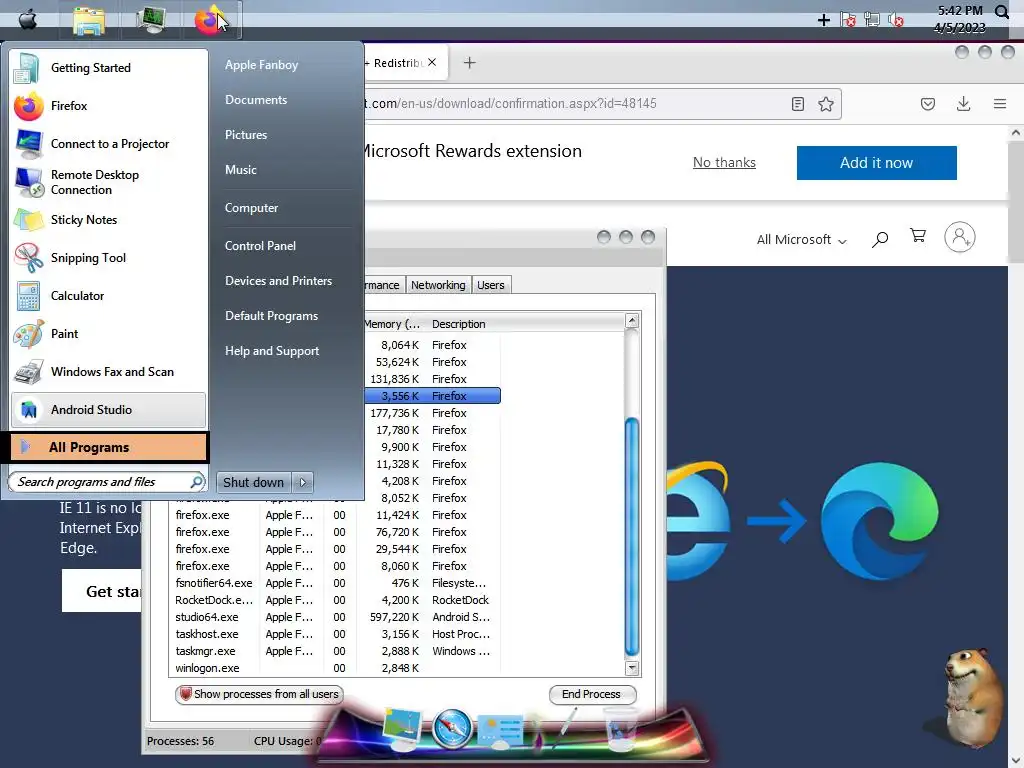Open Remote Desktop Connection
Image resolution: width=1024 pixels, height=768 pixels.
(108, 182)
